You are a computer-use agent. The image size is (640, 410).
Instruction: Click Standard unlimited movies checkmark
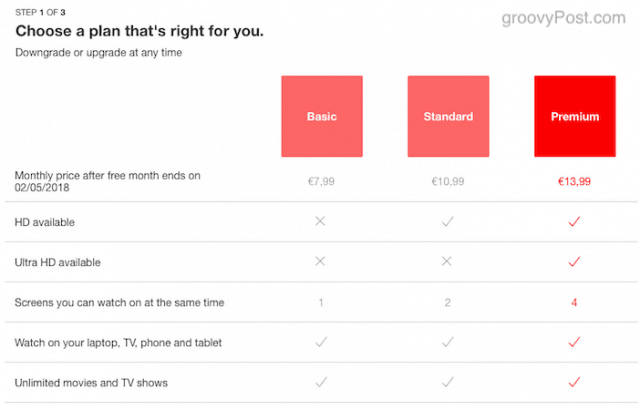[x=448, y=382]
